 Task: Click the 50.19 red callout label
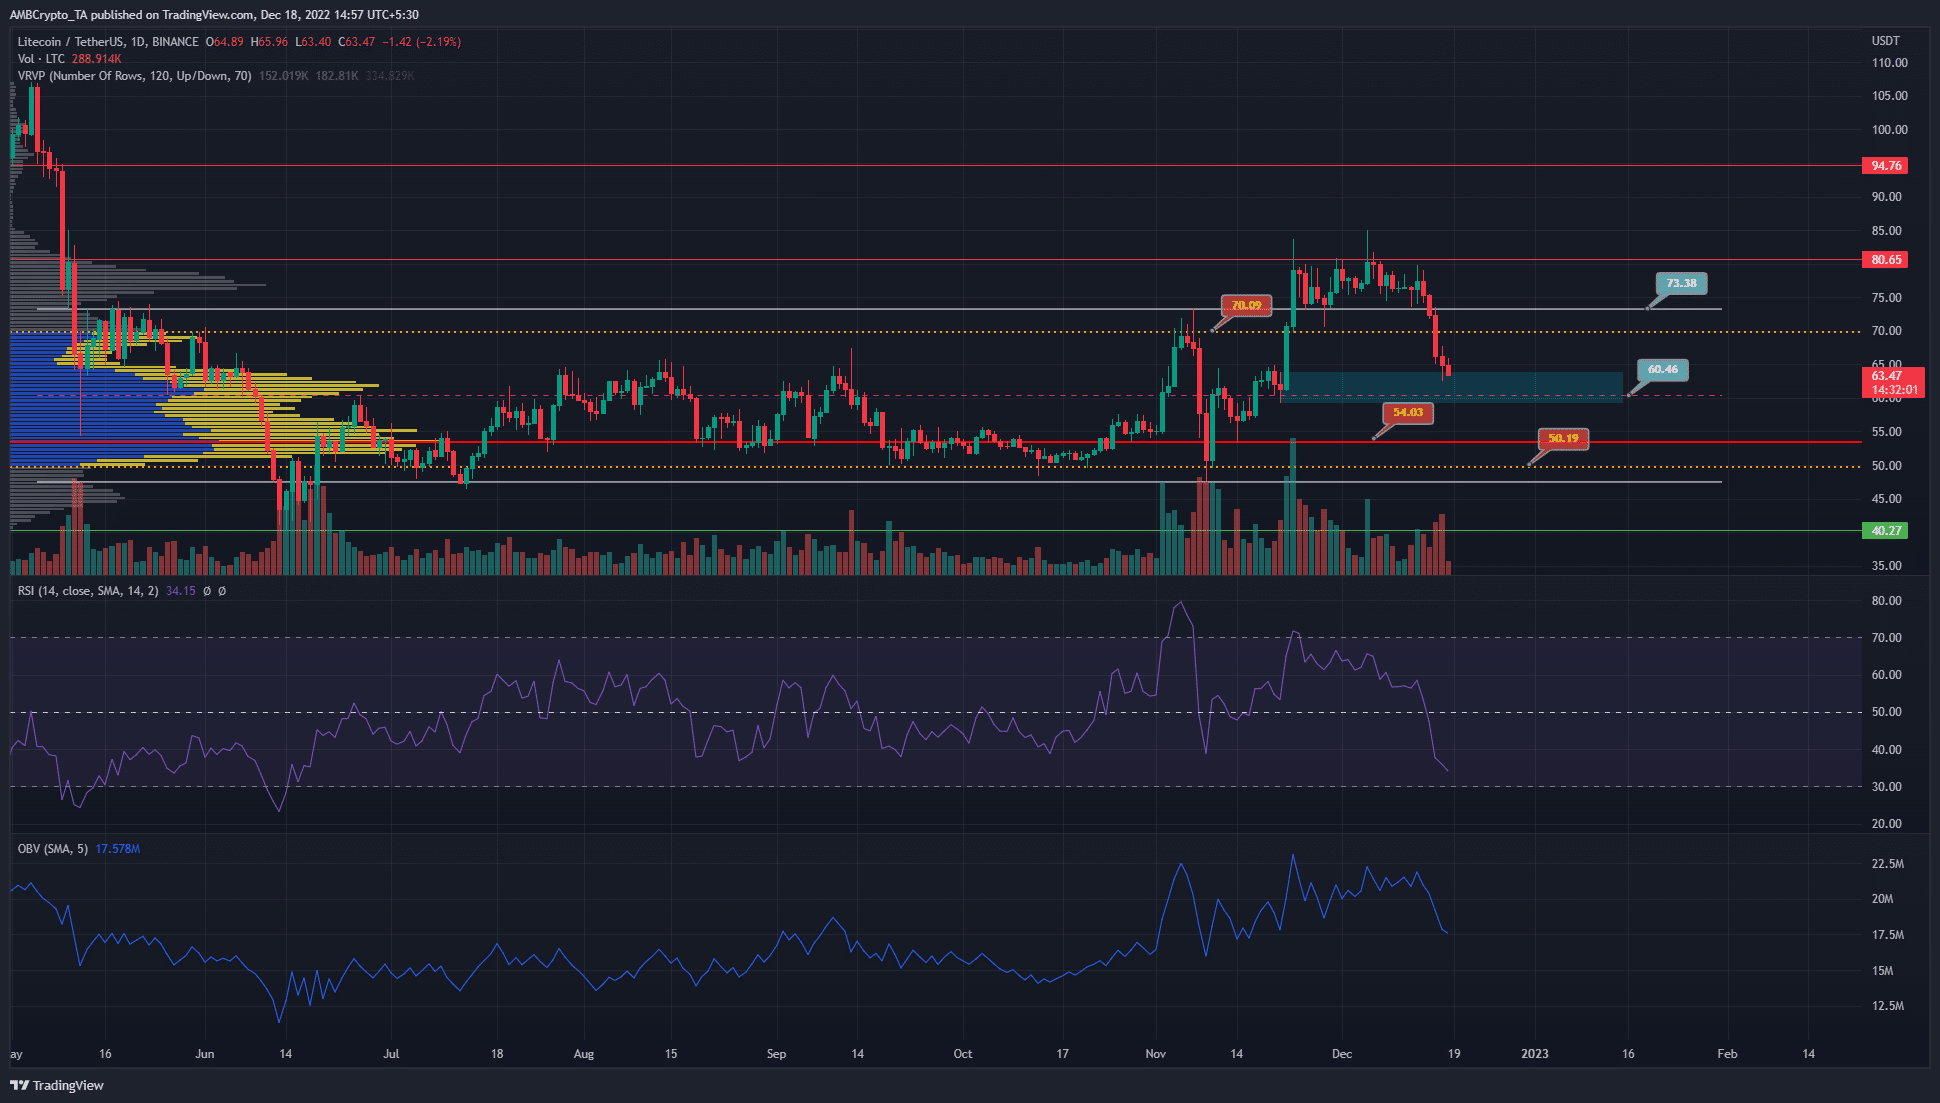point(1563,438)
